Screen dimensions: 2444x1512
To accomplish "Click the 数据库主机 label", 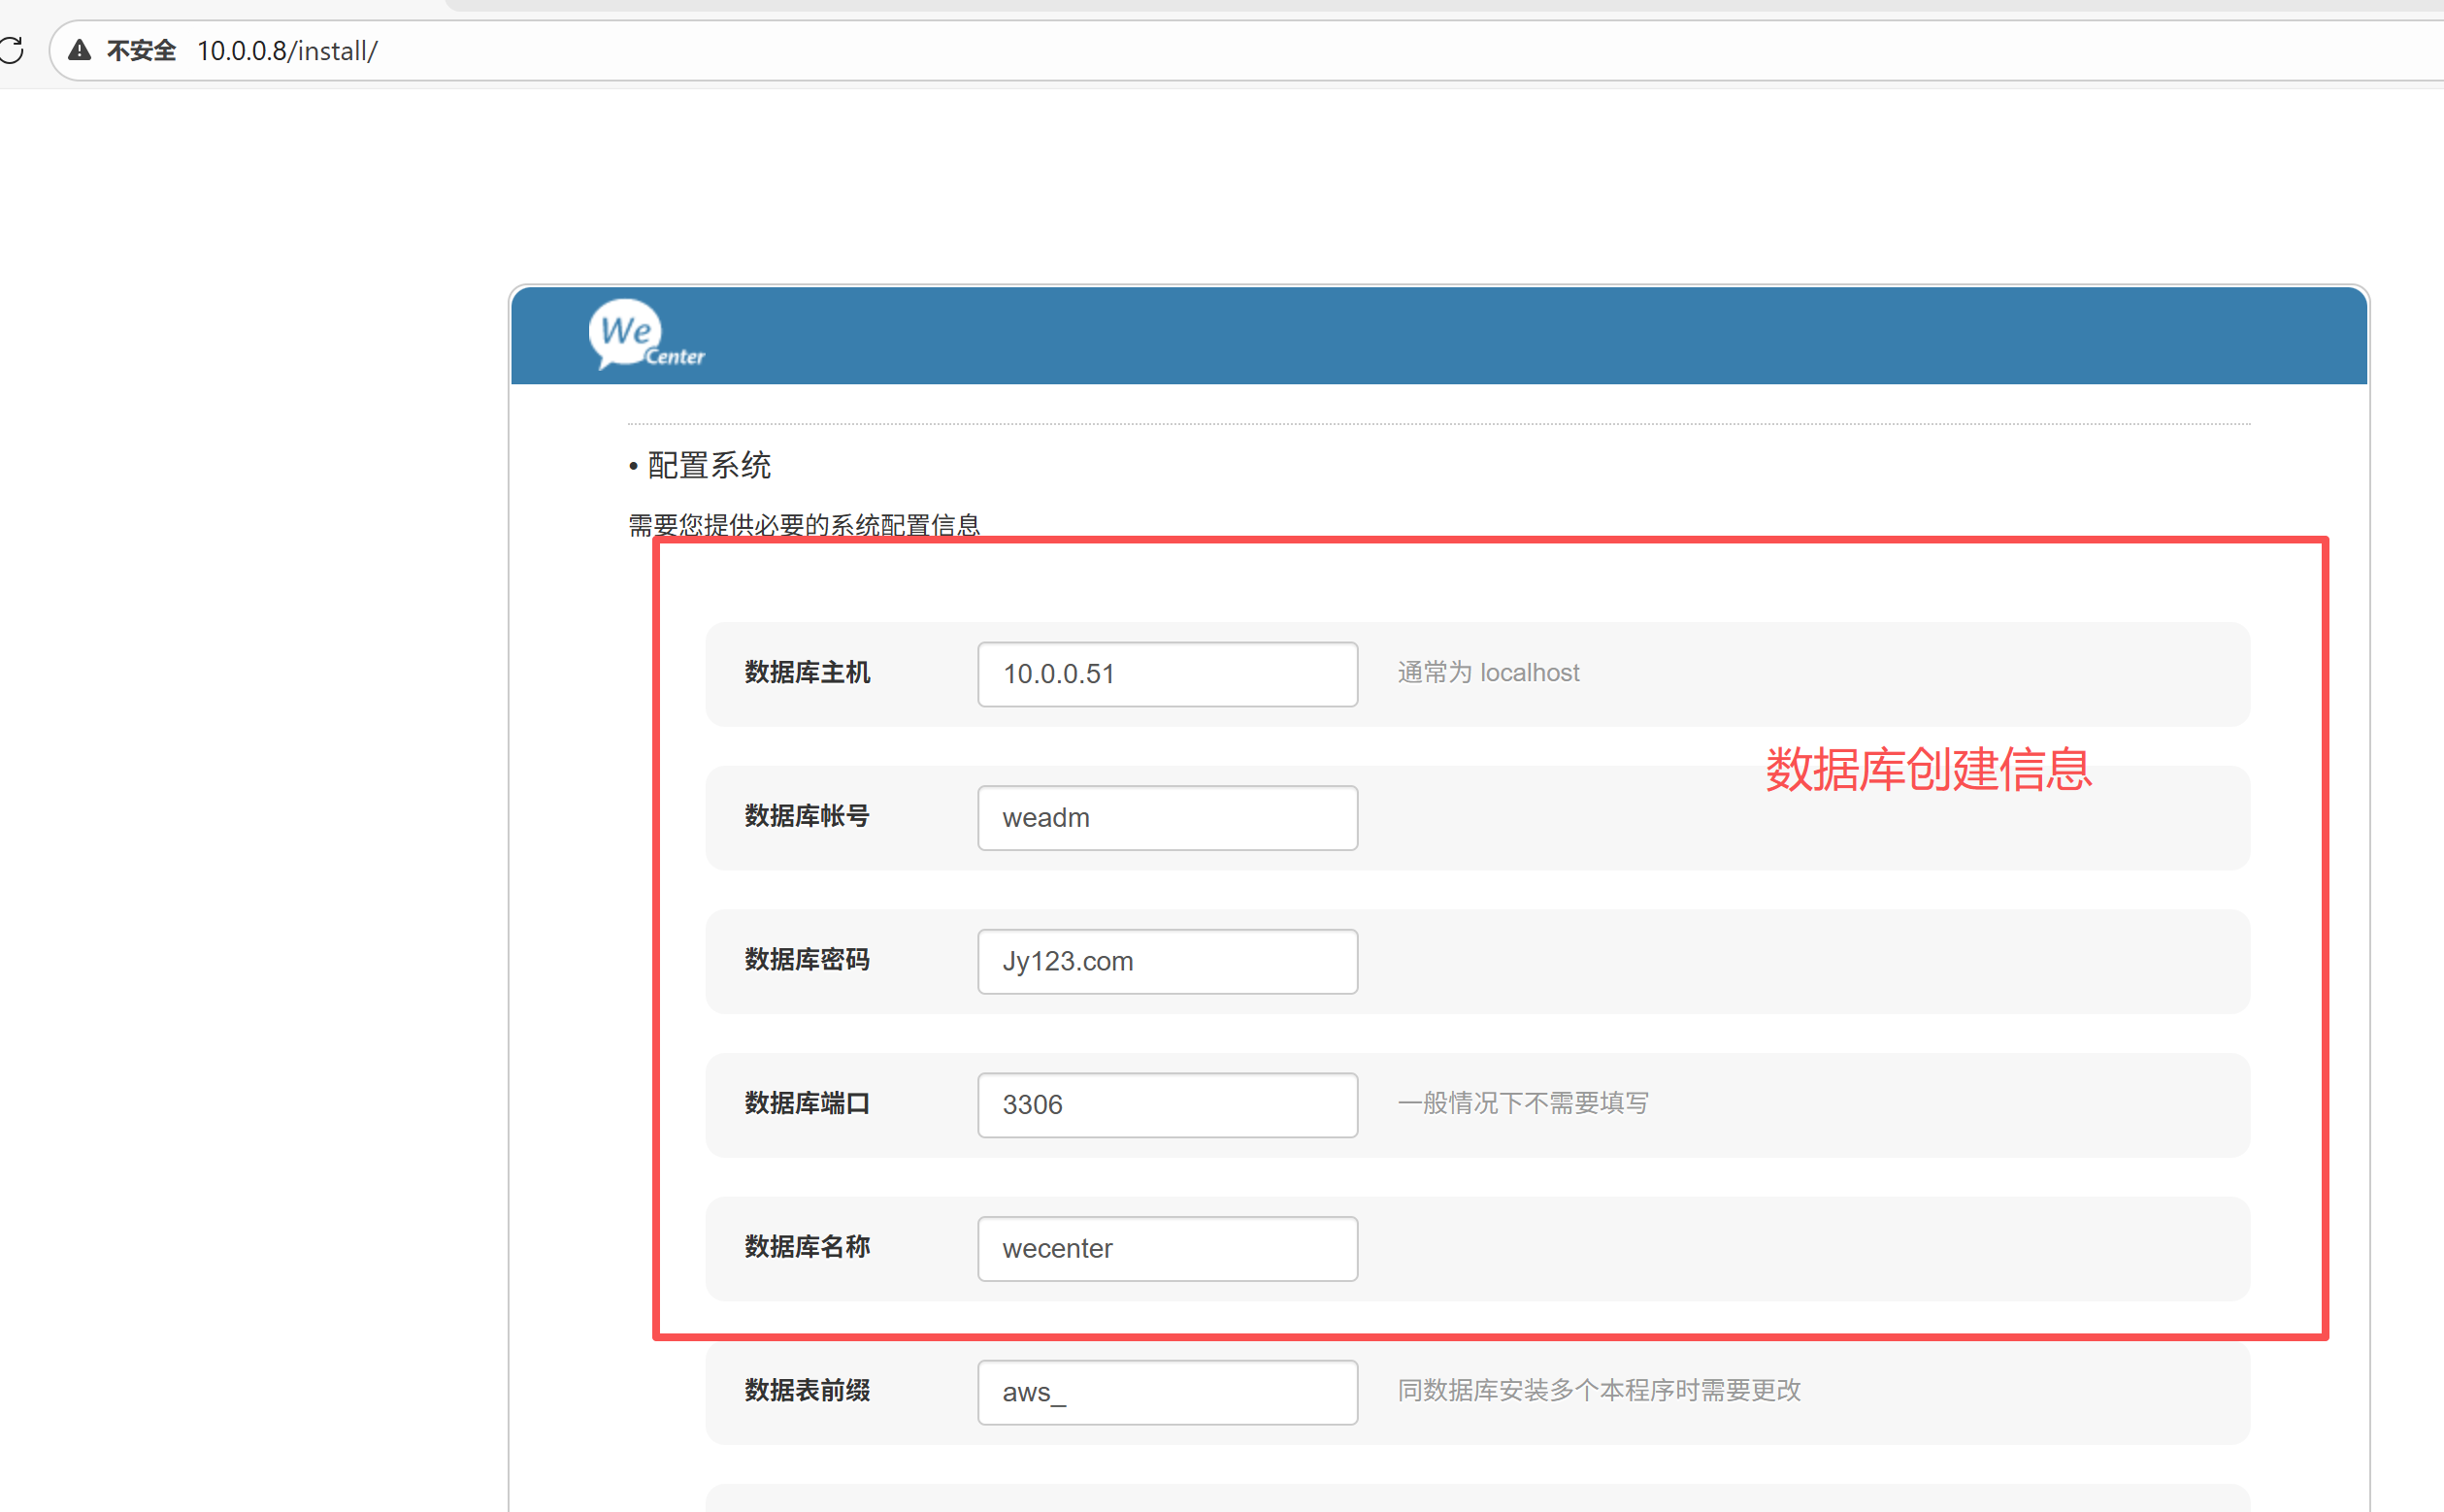I will [x=807, y=673].
